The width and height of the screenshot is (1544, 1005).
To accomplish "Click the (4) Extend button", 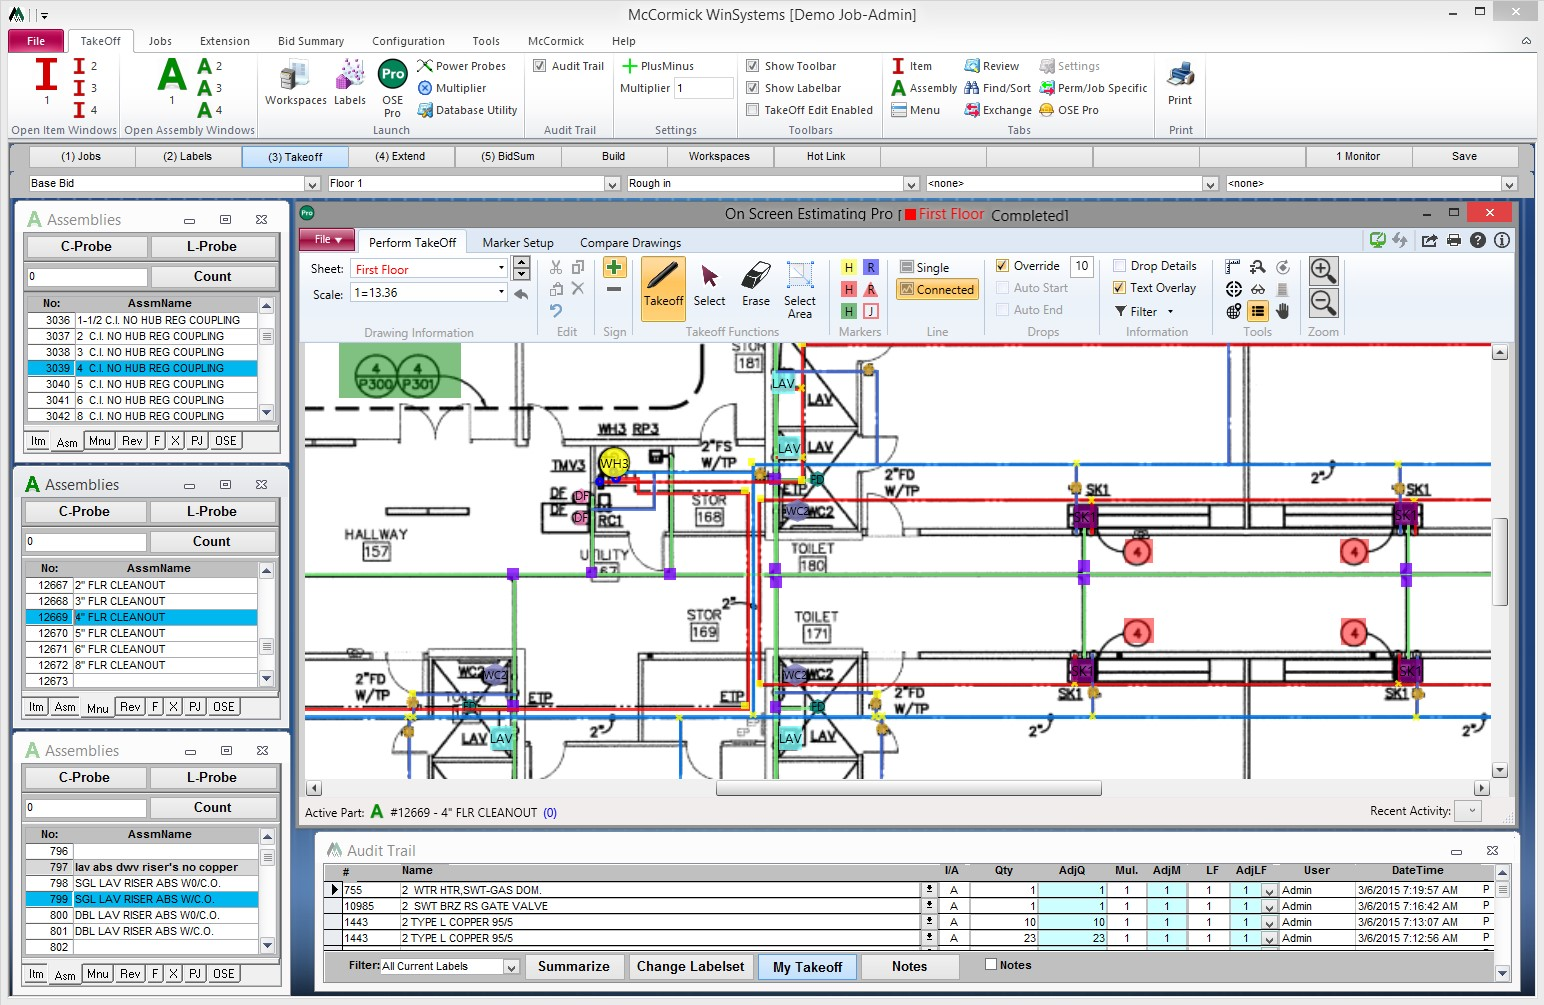I will [400, 157].
